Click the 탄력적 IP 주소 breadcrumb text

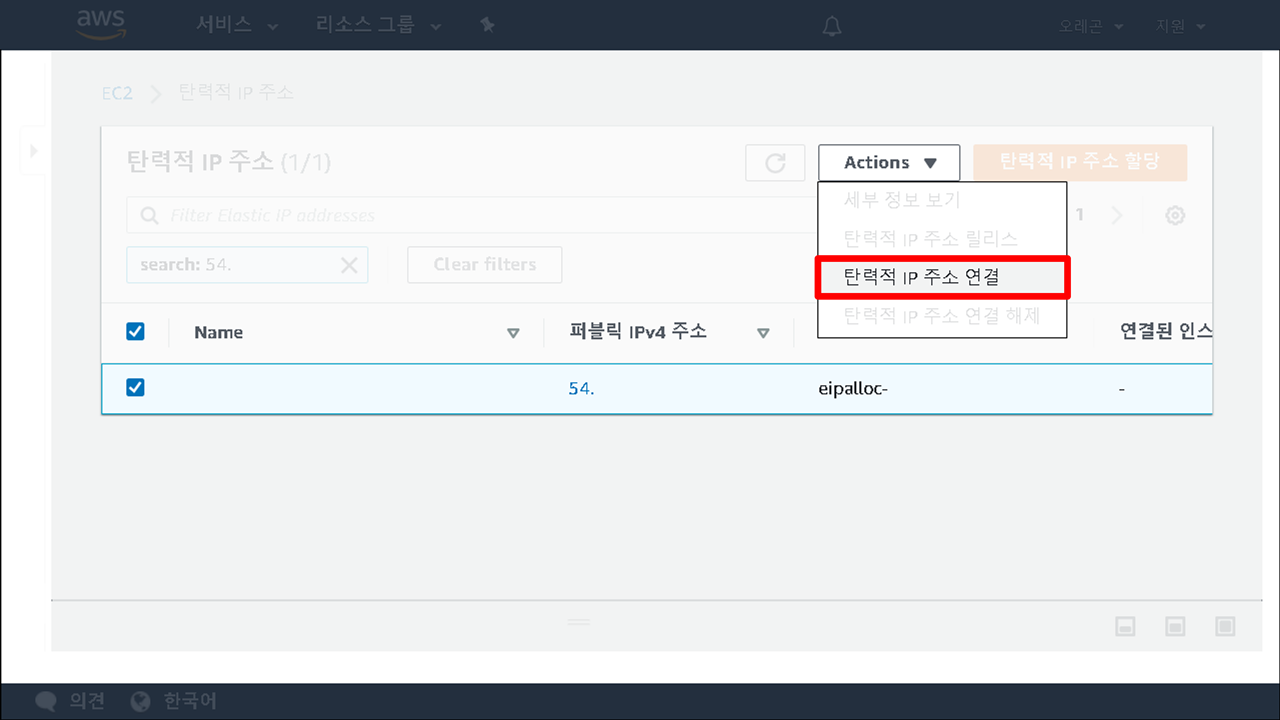point(236,92)
